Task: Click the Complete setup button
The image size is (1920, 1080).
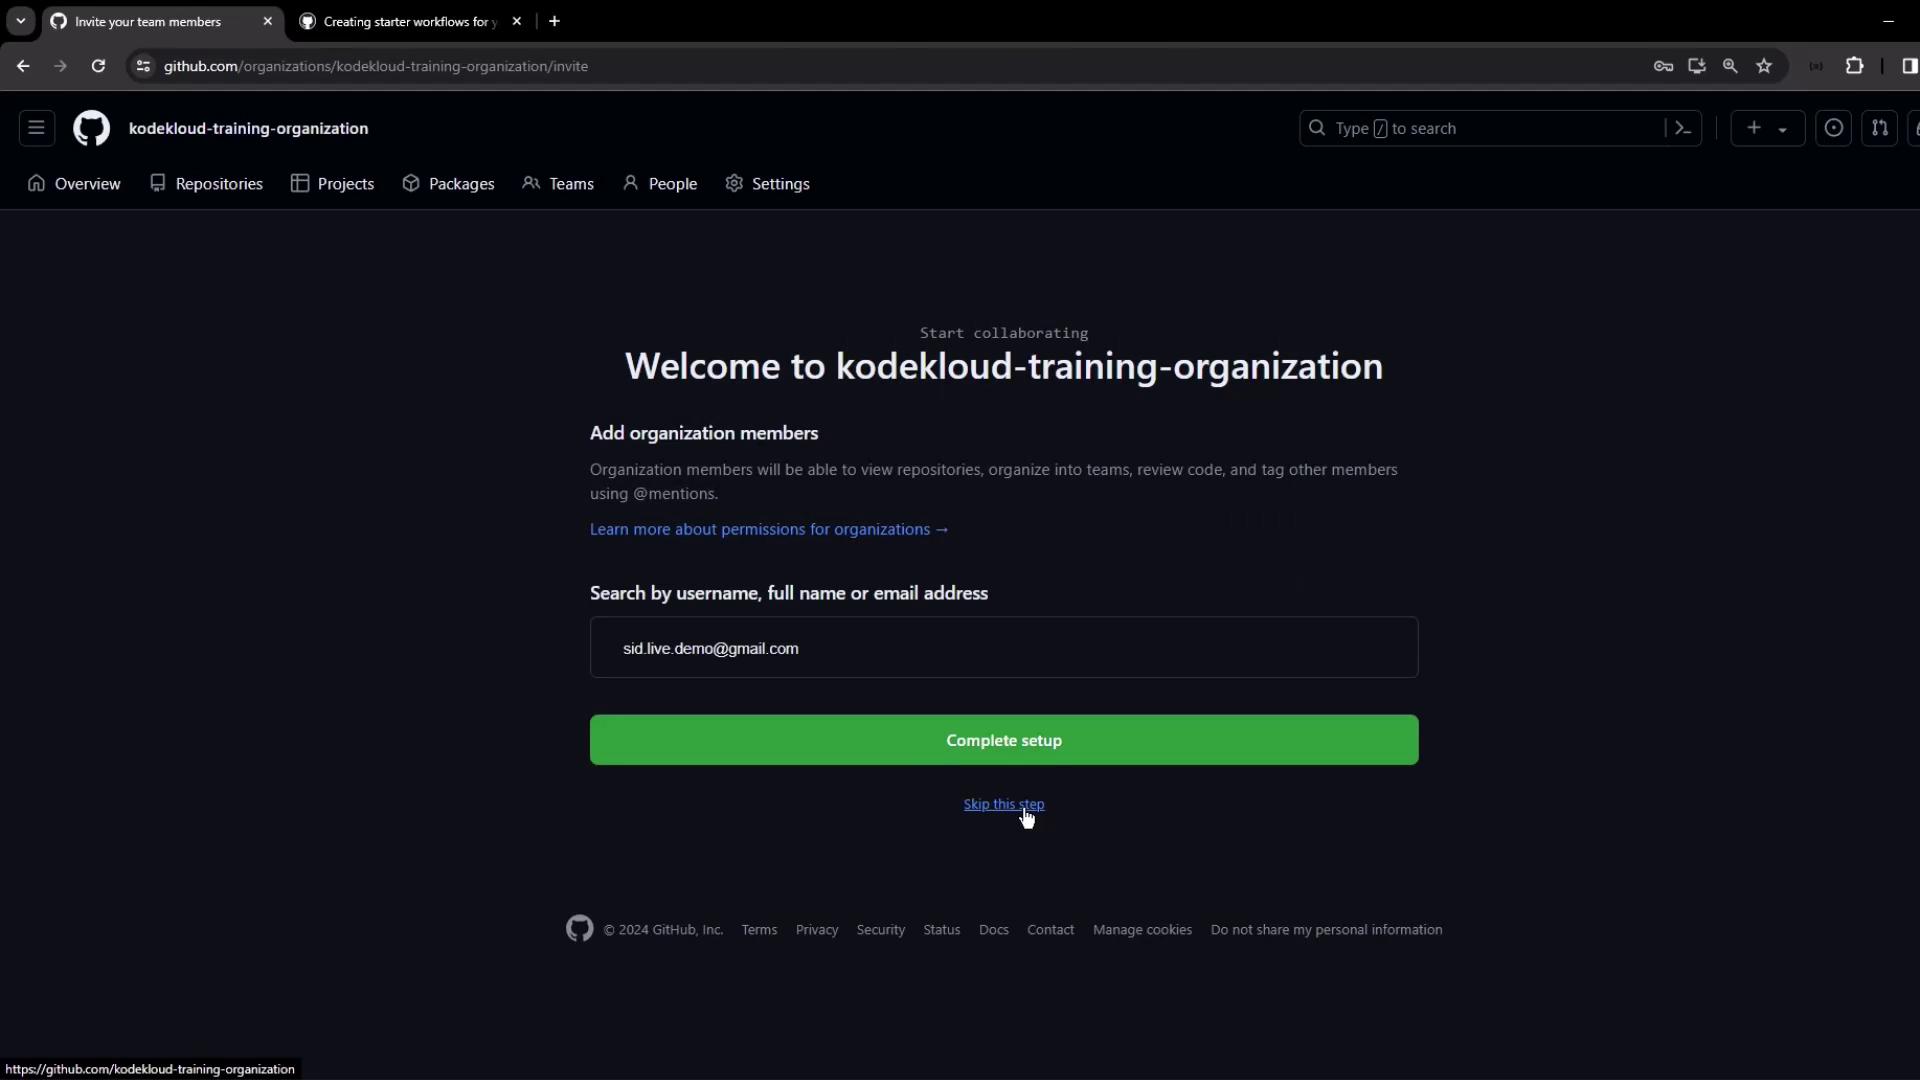Action: point(1003,740)
